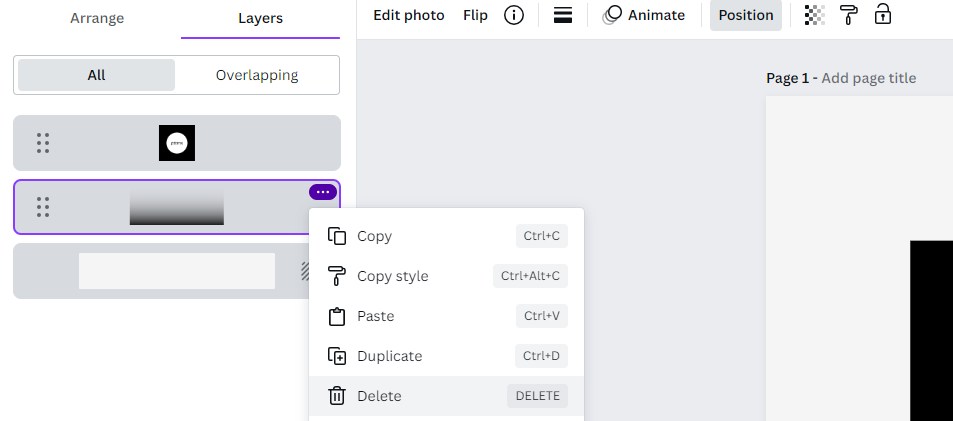Grab the top layer's drag handle
The height and width of the screenshot is (421, 953).
tap(43, 143)
